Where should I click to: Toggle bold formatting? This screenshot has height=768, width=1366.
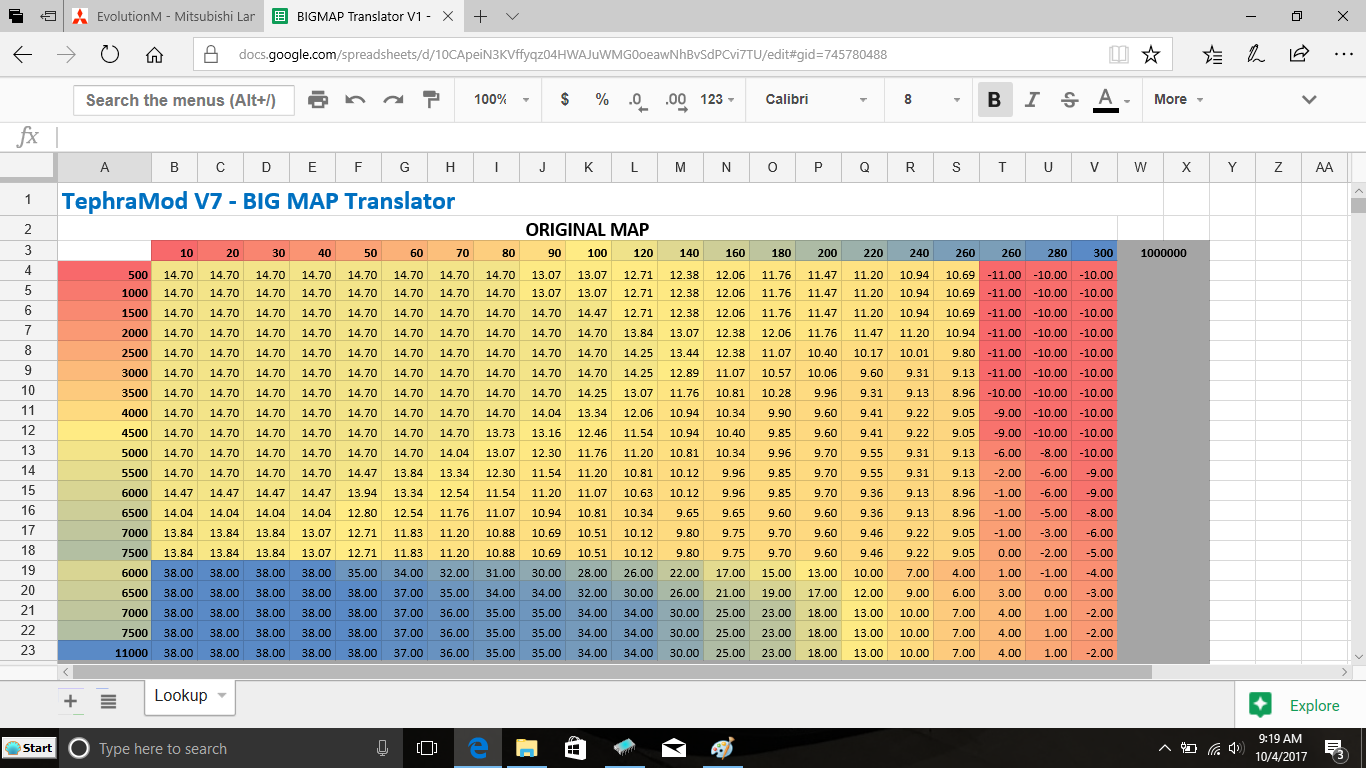point(994,99)
